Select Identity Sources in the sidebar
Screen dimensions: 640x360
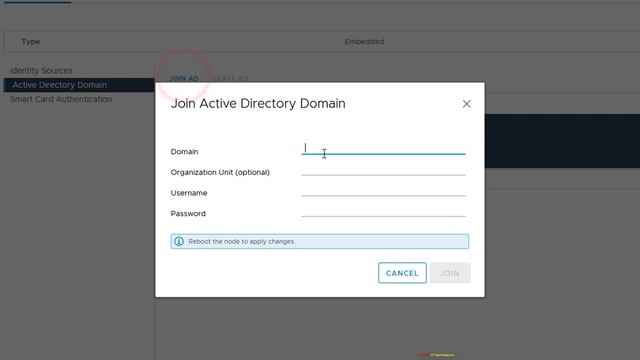pos(41,70)
